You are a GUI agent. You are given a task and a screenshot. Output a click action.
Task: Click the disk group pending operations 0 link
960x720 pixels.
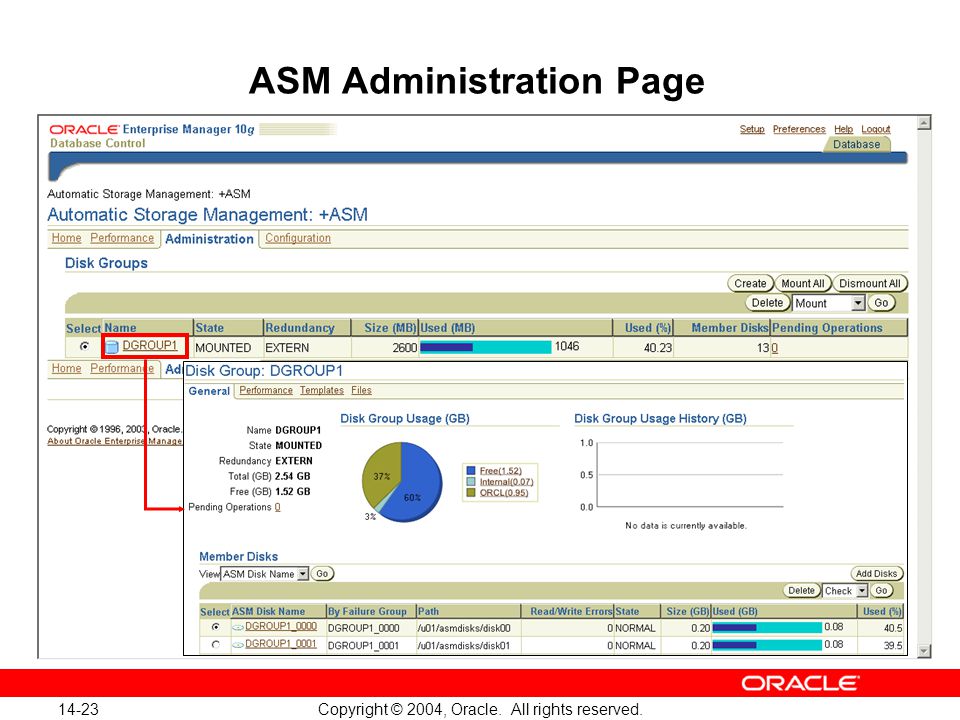click(x=774, y=348)
